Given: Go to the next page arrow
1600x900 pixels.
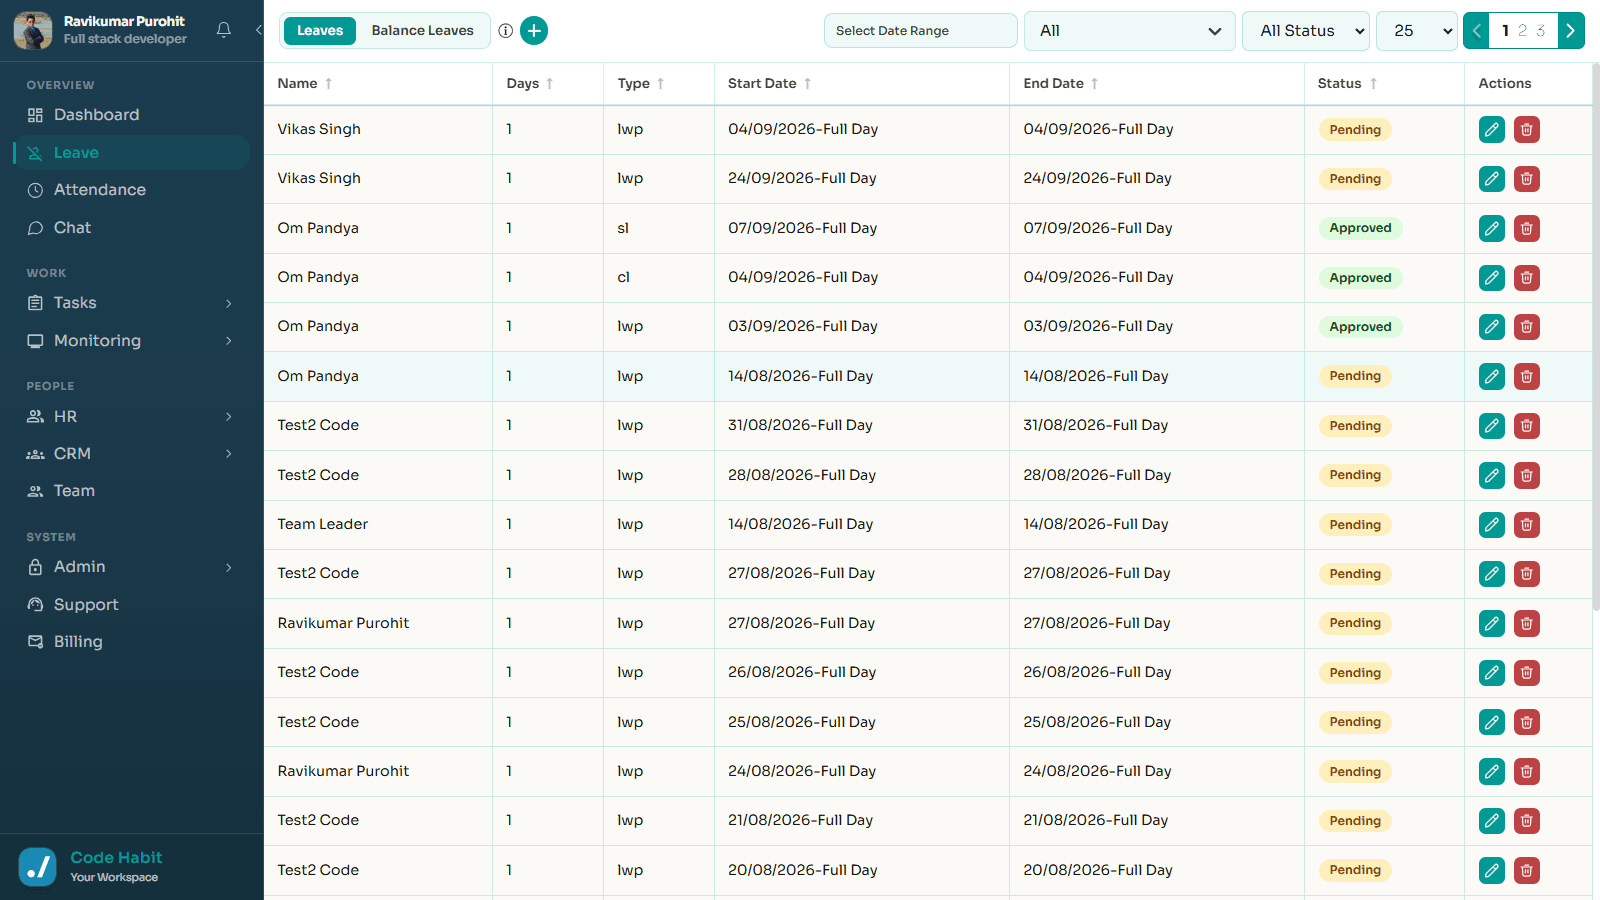Looking at the screenshot, I should (x=1571, y=31).
